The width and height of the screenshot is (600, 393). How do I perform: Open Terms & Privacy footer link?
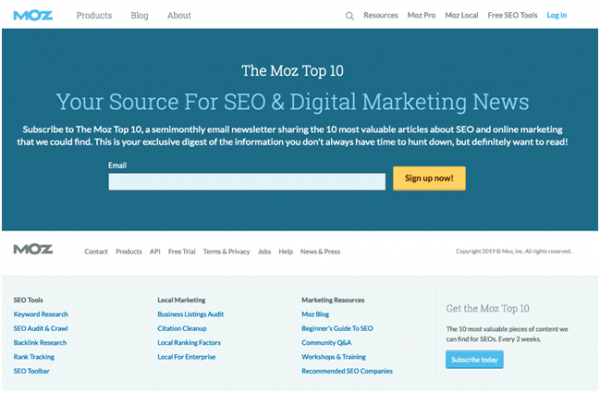tap(227, 251)
